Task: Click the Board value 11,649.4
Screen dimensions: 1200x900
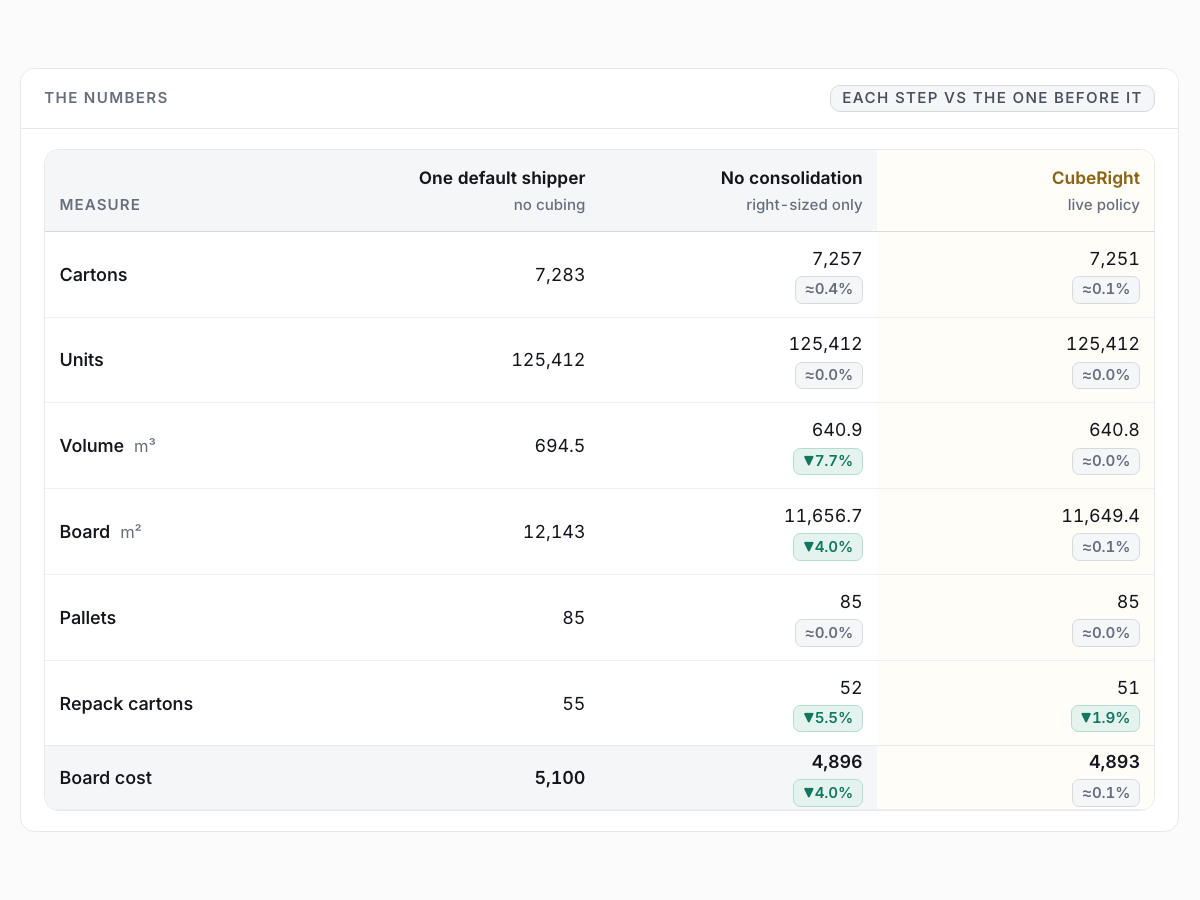Action: 1100,516
